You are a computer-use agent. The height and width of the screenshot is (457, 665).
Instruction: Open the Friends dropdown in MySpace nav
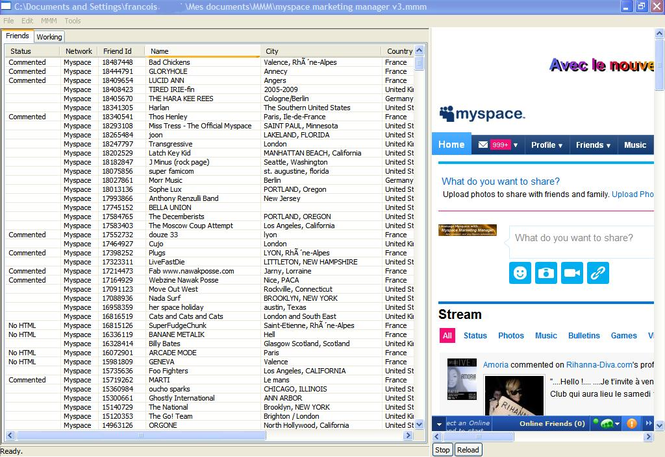click(x=593, y=145)
